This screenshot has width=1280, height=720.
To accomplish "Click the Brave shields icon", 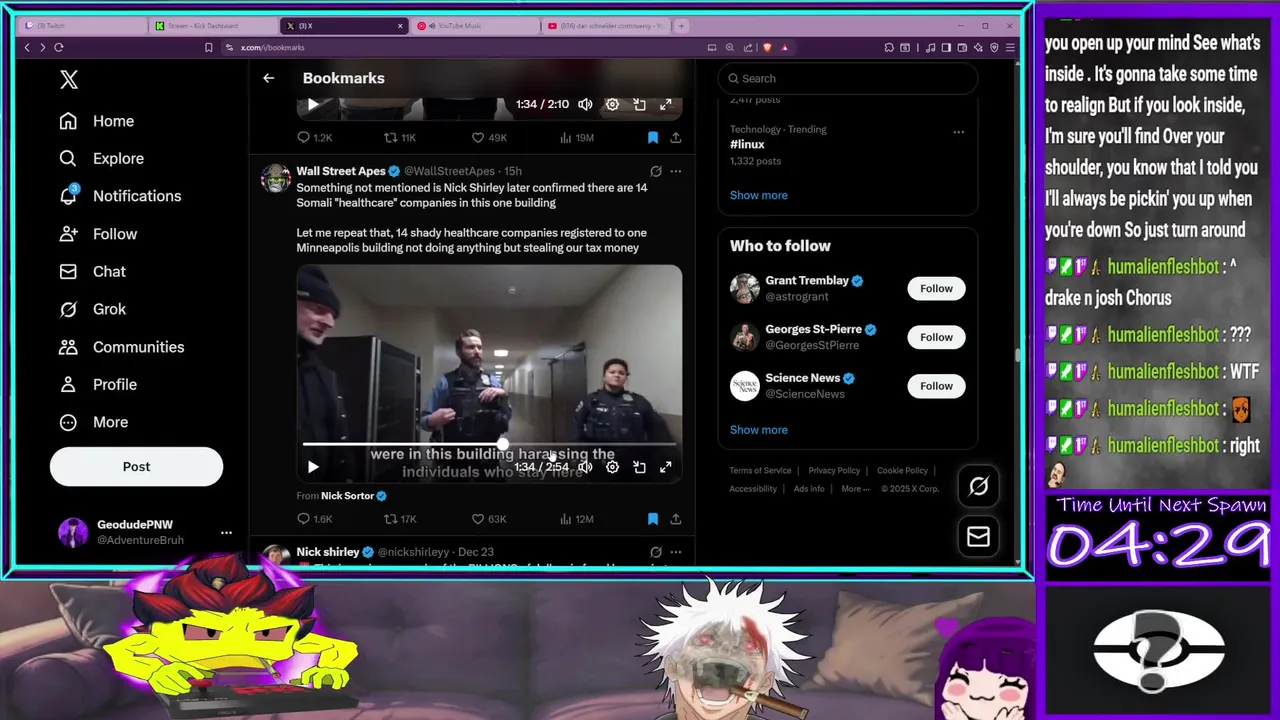I will pos(767,47).
